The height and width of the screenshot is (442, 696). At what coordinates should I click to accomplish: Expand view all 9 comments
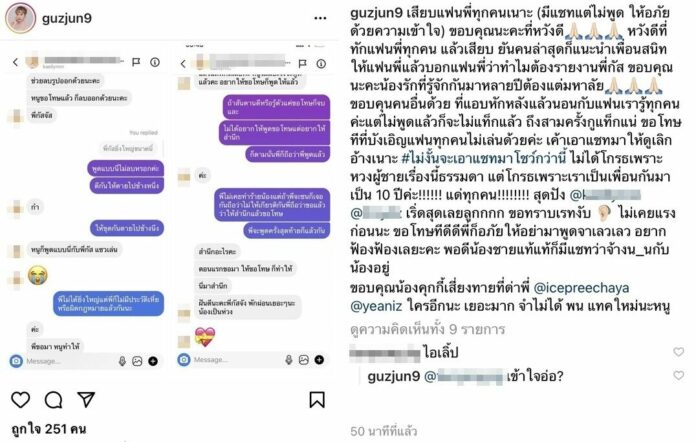click(427, 329)
